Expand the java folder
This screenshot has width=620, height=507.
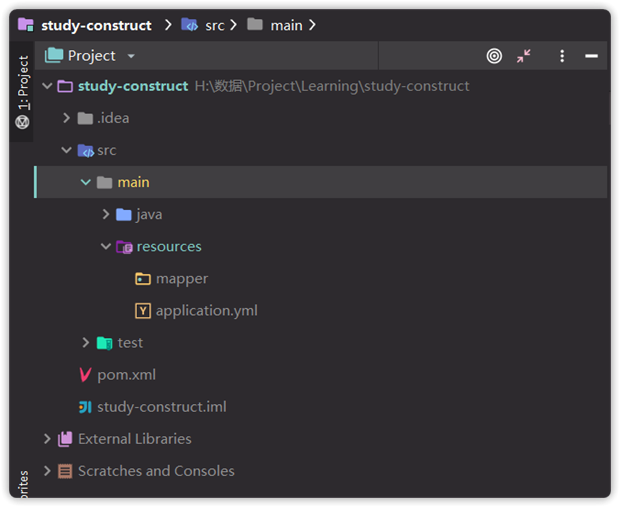pos(105,214)
